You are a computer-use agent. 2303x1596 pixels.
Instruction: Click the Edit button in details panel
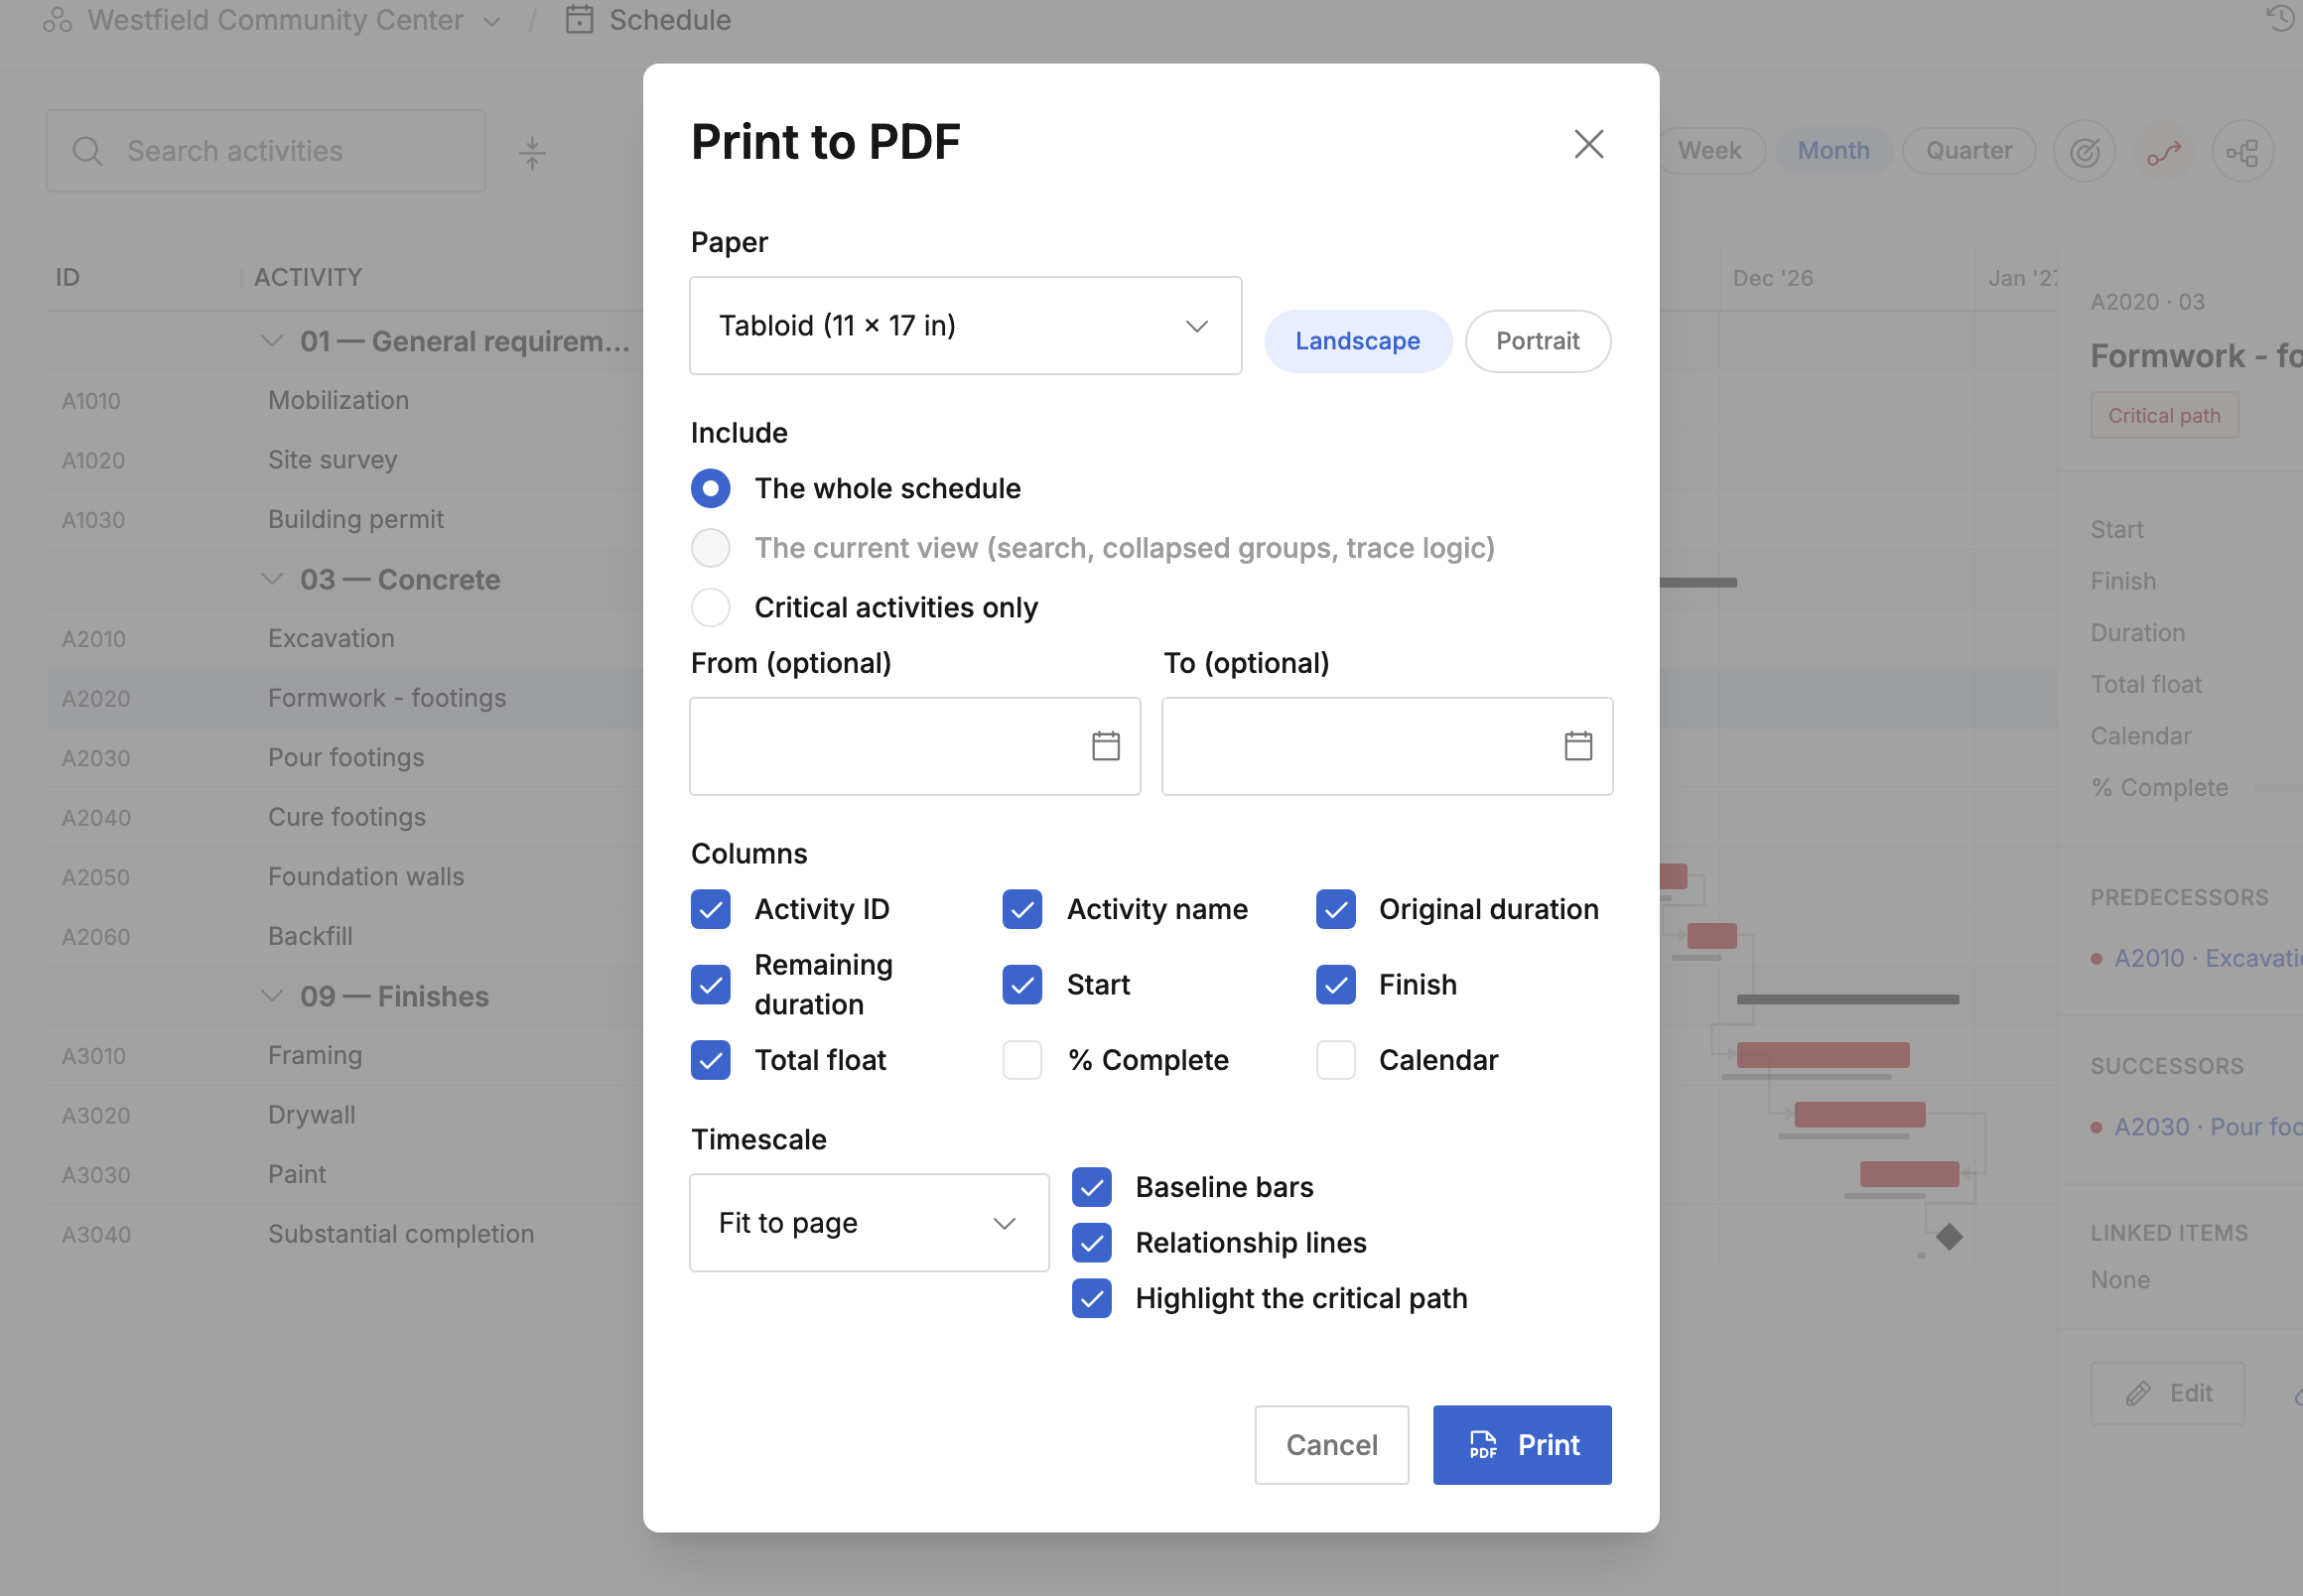2166,1393
